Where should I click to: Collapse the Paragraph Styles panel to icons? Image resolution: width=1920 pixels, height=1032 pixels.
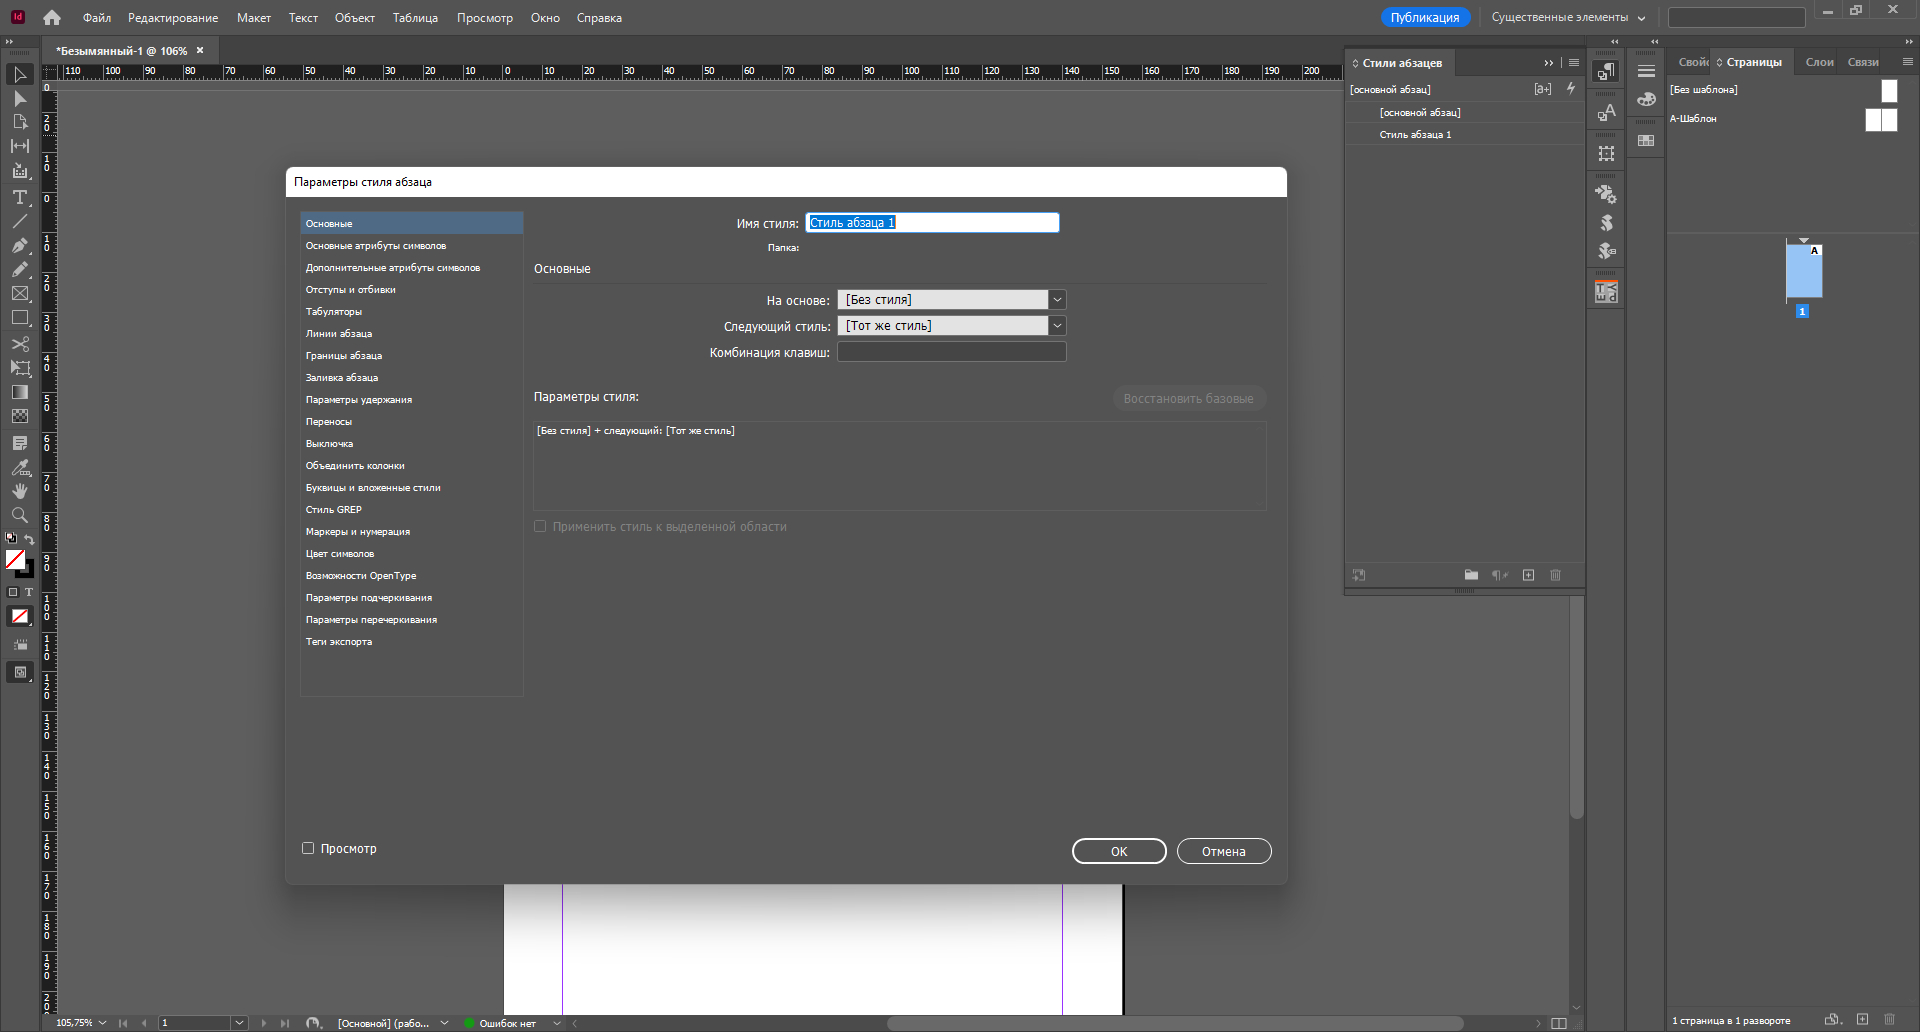[1549, 63]
